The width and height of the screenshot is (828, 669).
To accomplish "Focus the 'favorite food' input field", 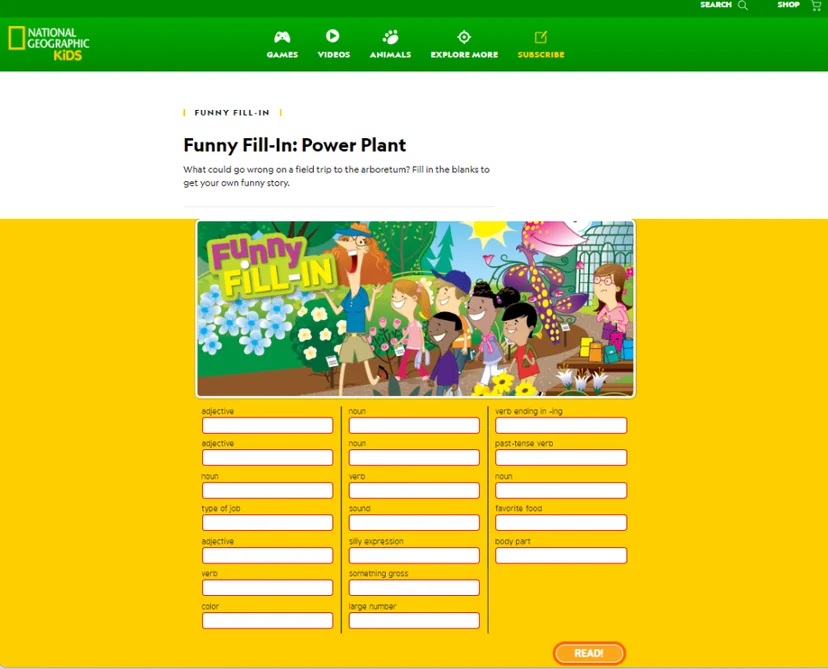I will point(561,523).
